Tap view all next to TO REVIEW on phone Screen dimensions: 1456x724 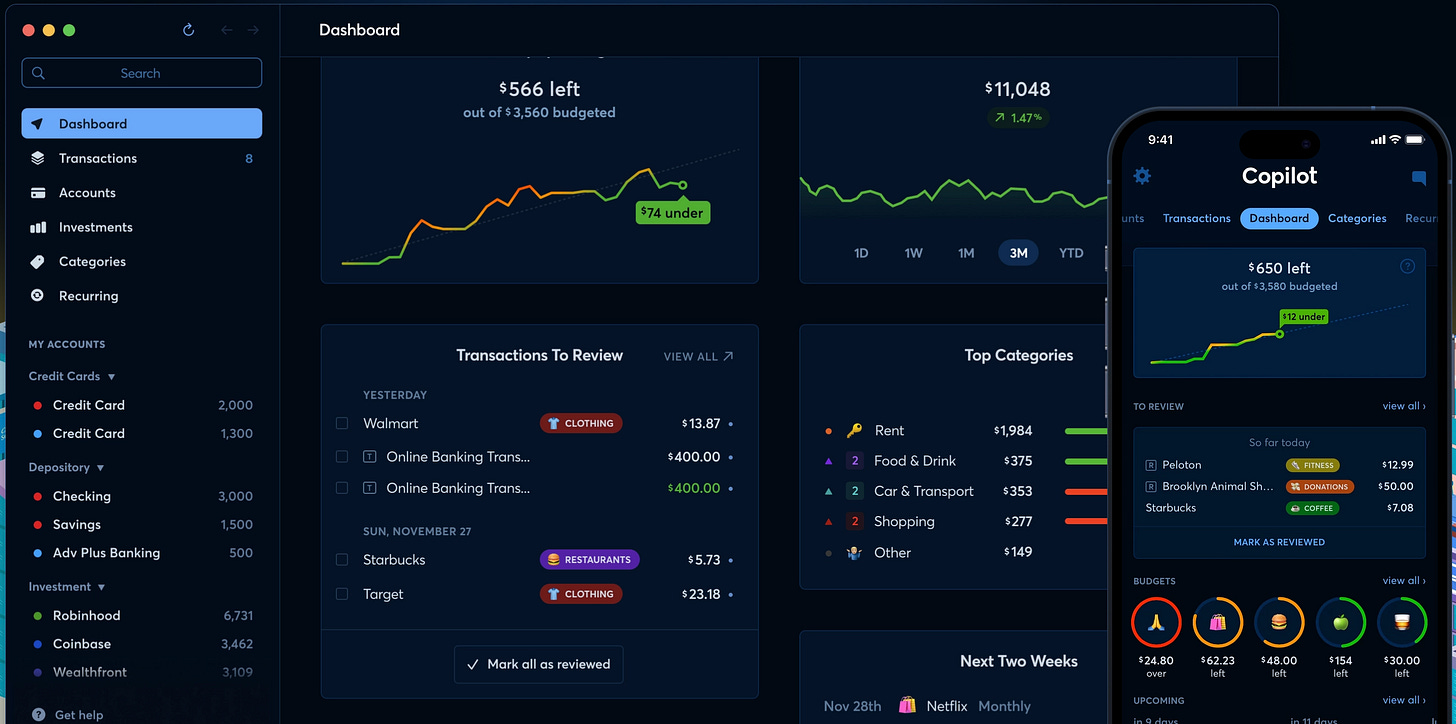coord(1404,406)
